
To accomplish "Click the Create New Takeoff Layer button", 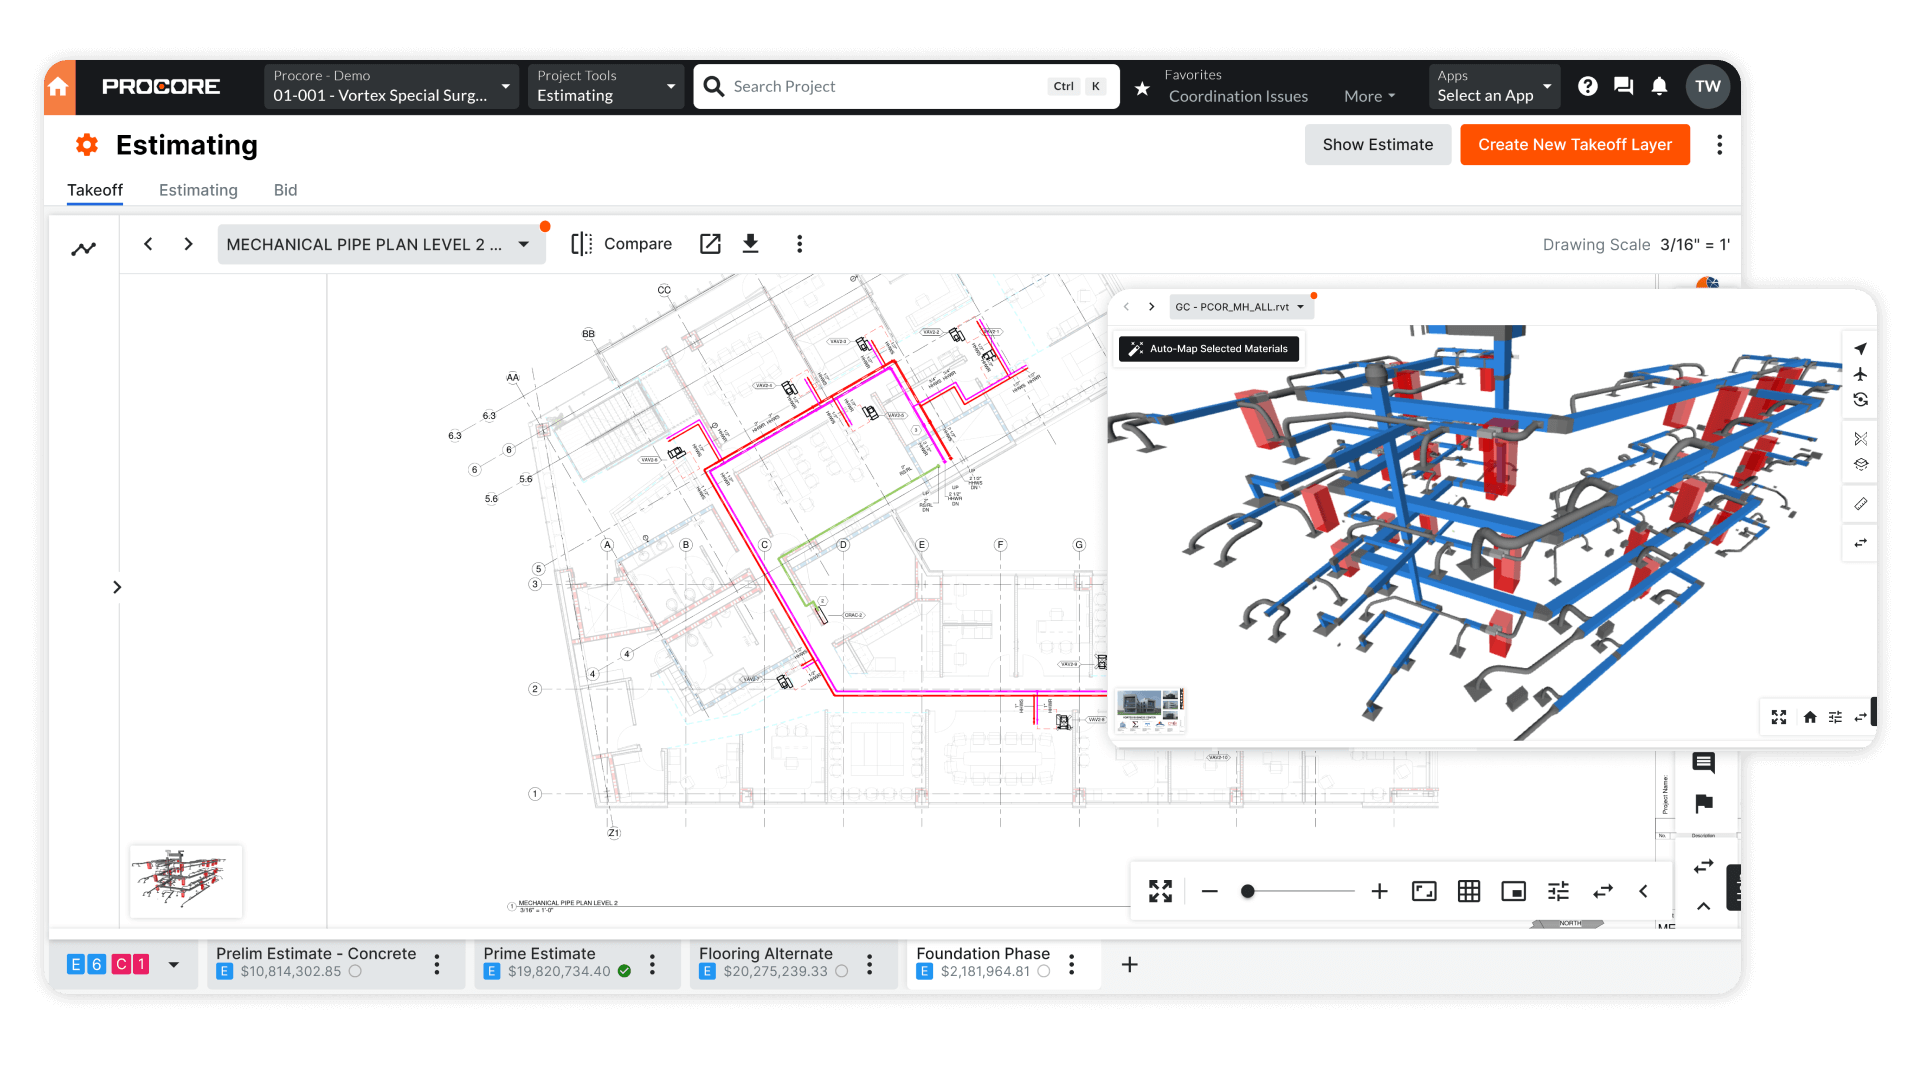I will point(1575,144).
